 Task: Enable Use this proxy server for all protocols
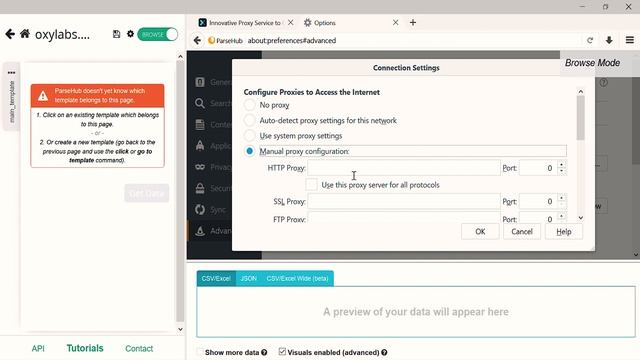[311, 184]
